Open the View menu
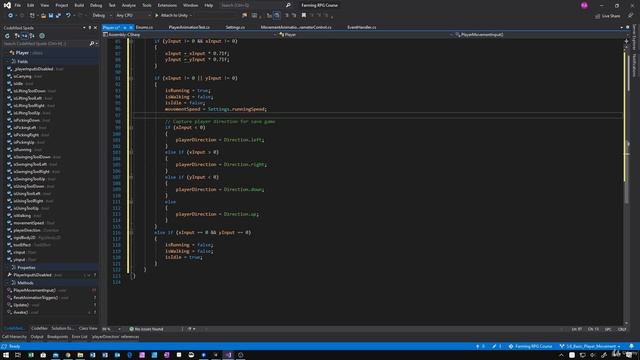Viewport: 640px width, 360px height. (44, 5)
